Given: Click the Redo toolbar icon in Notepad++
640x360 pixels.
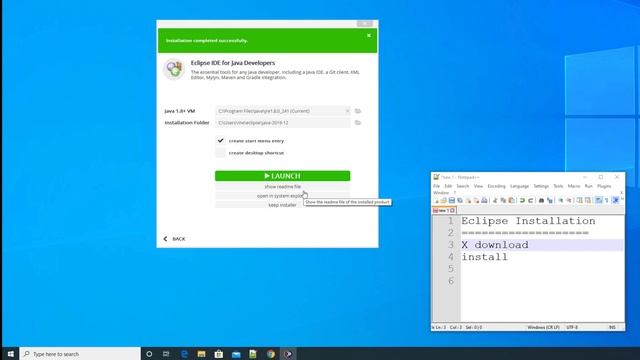Looking at the screenshot, I should pos(530,200).
